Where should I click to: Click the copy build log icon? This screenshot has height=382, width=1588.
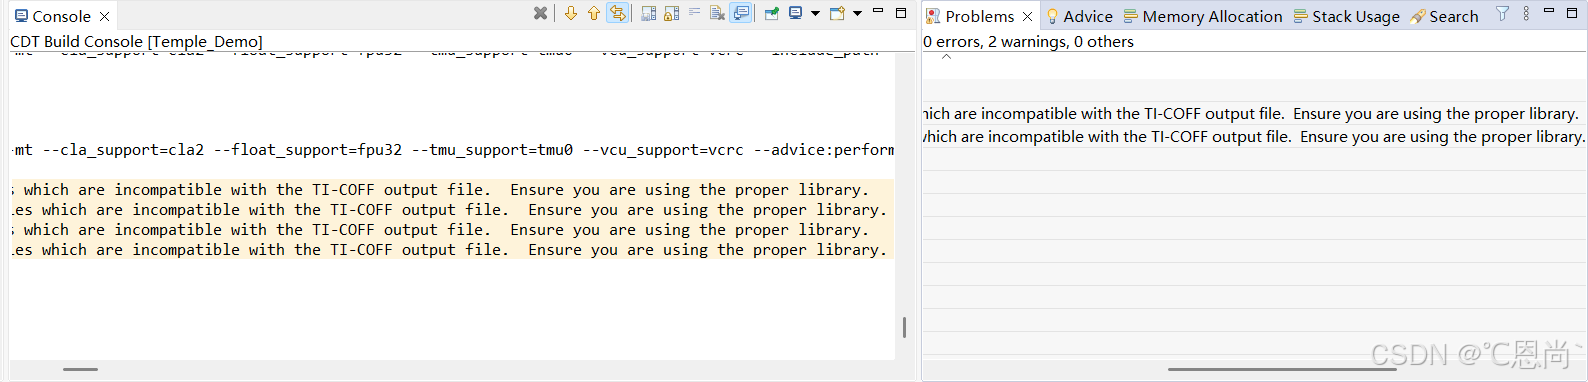point(648,13)
